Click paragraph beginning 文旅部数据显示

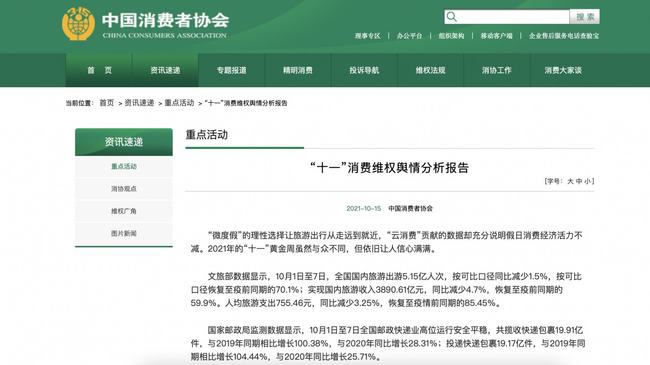pyautogui.click(x=386, y=290)
